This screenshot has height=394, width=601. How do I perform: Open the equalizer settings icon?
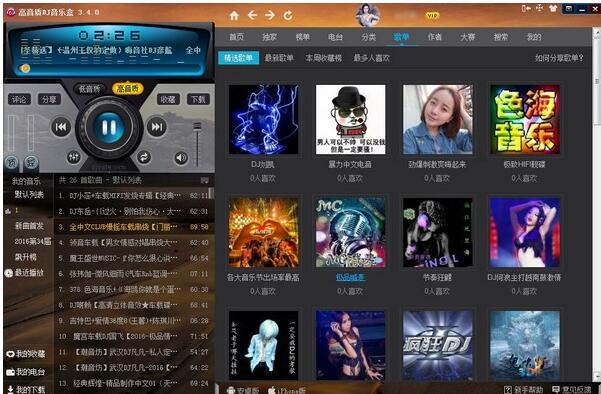point(73,157)
